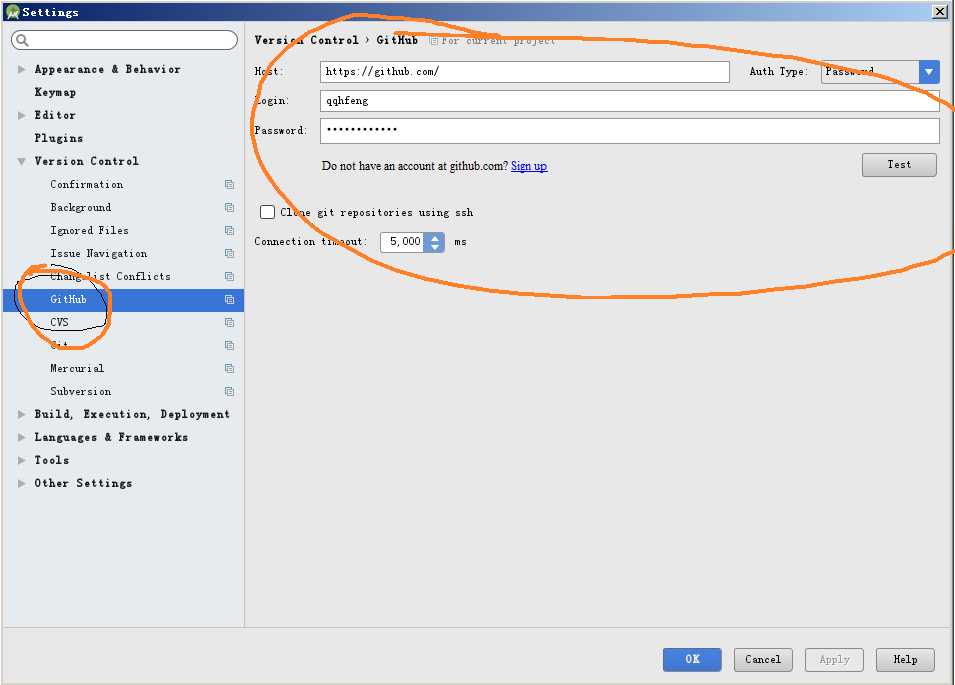
Task: Click the Login field with qqhfeng
Action: coord(630,100)
